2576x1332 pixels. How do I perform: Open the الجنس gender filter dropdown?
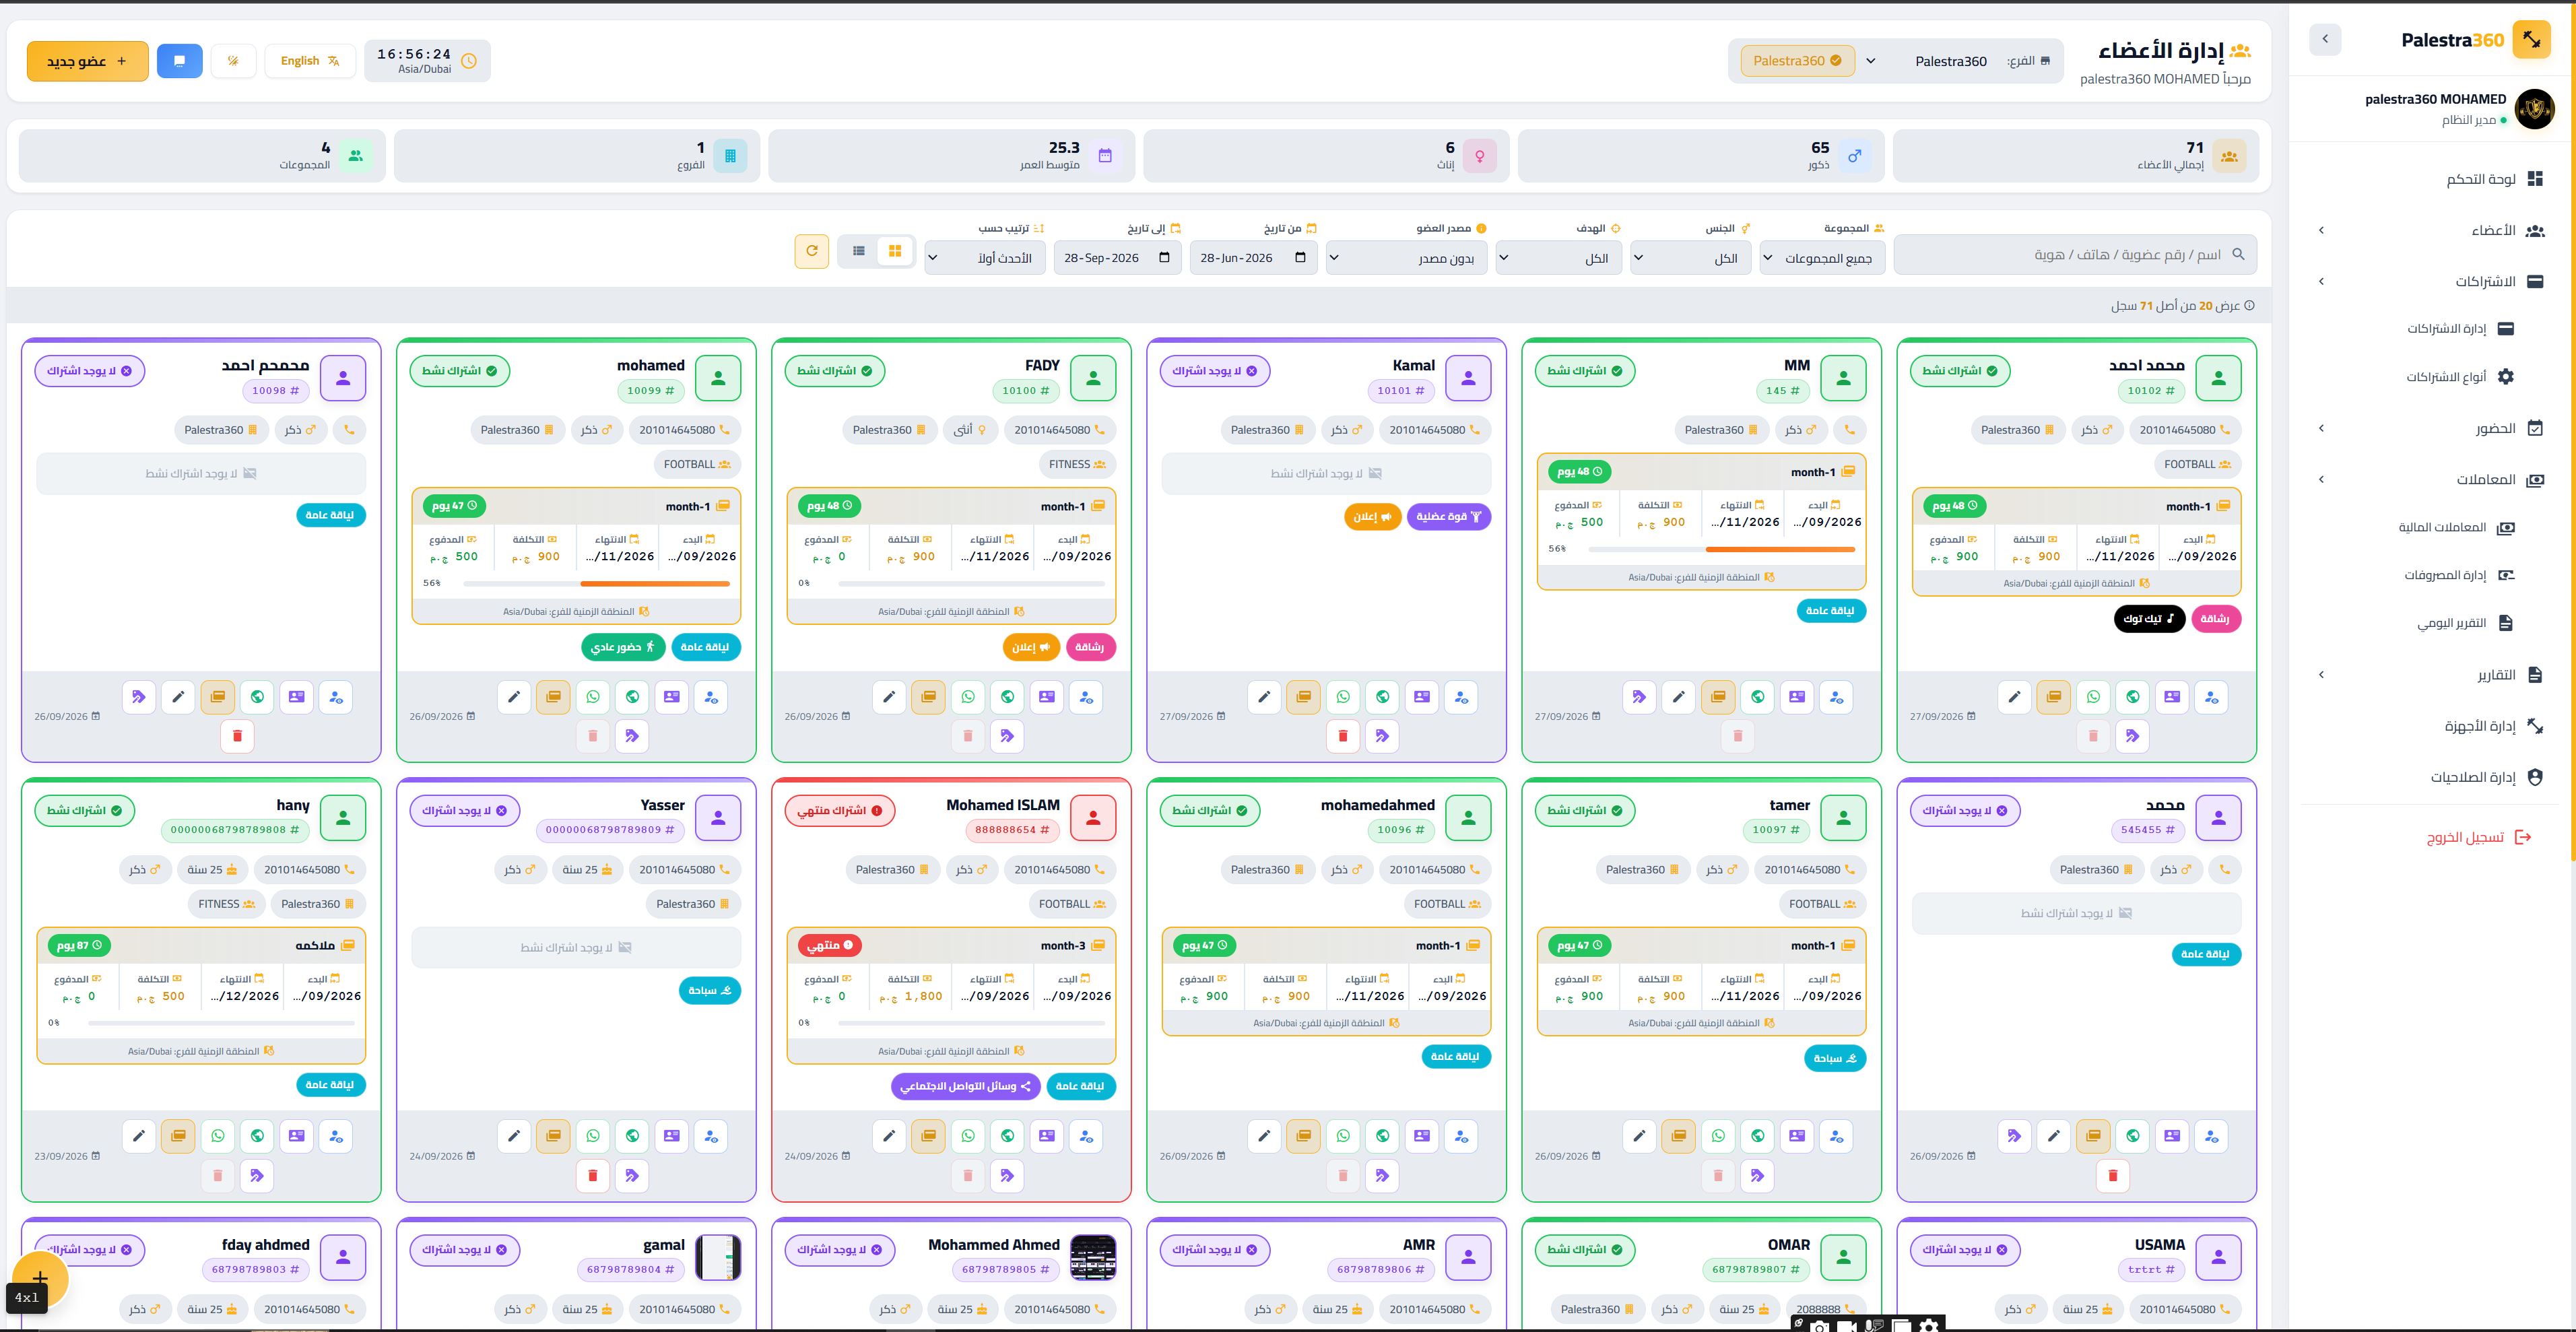point(1690,258)
